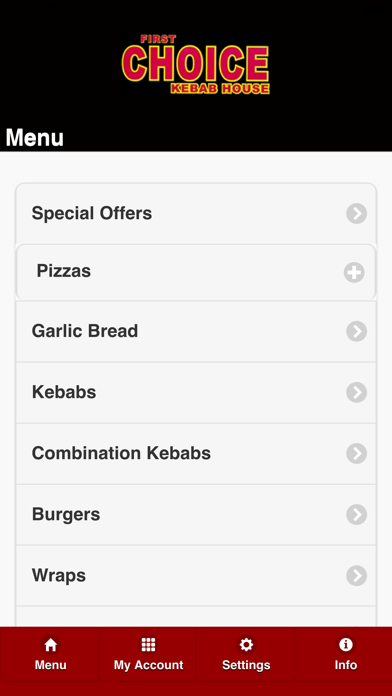Tap the grid icon above My Account
The width and height of the screenshot is (392, 696).
pyautogui.click(x=148, y=645)
